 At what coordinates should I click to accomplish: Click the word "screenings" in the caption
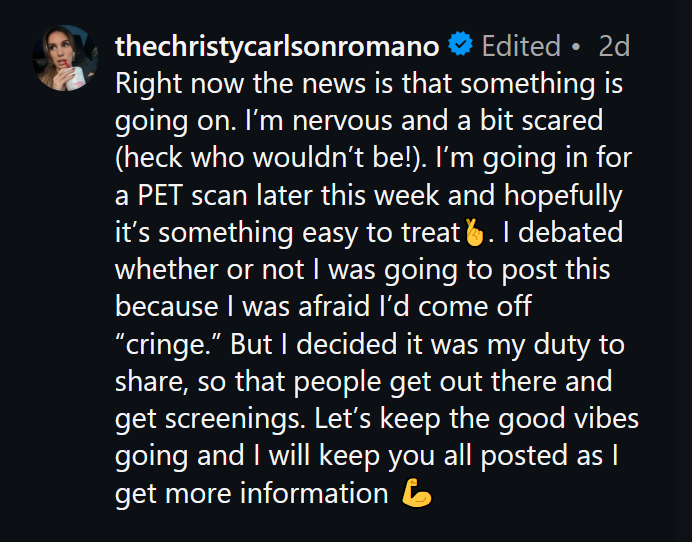234,419
